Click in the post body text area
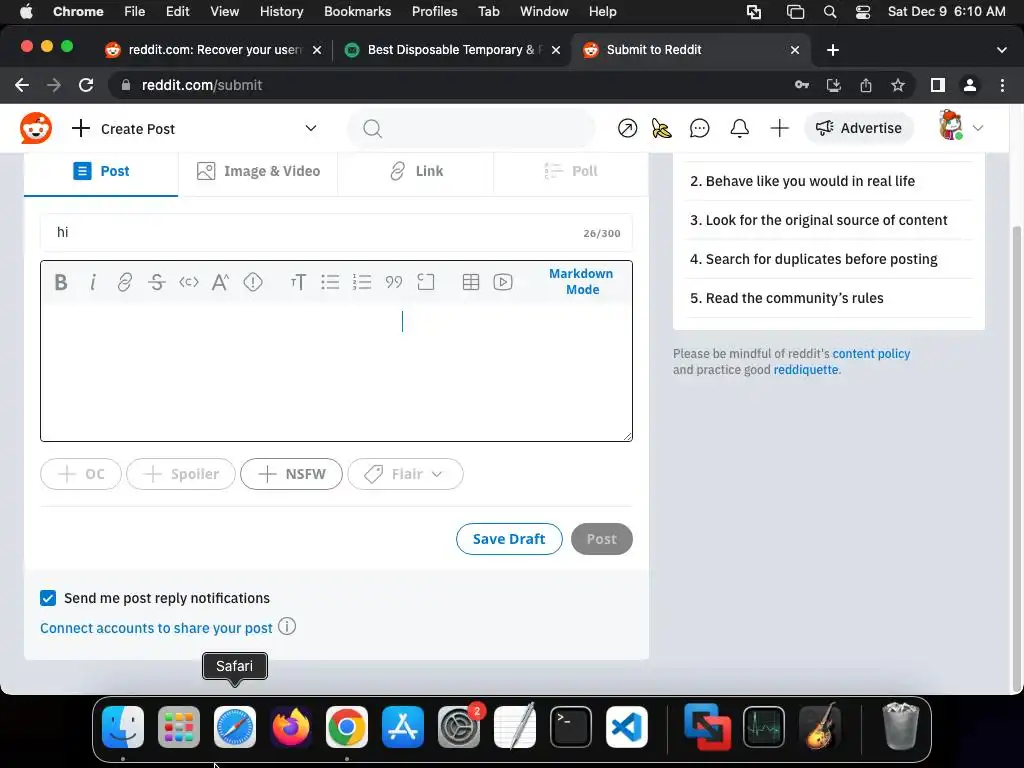1024x768 pixels. coord(336,372)
